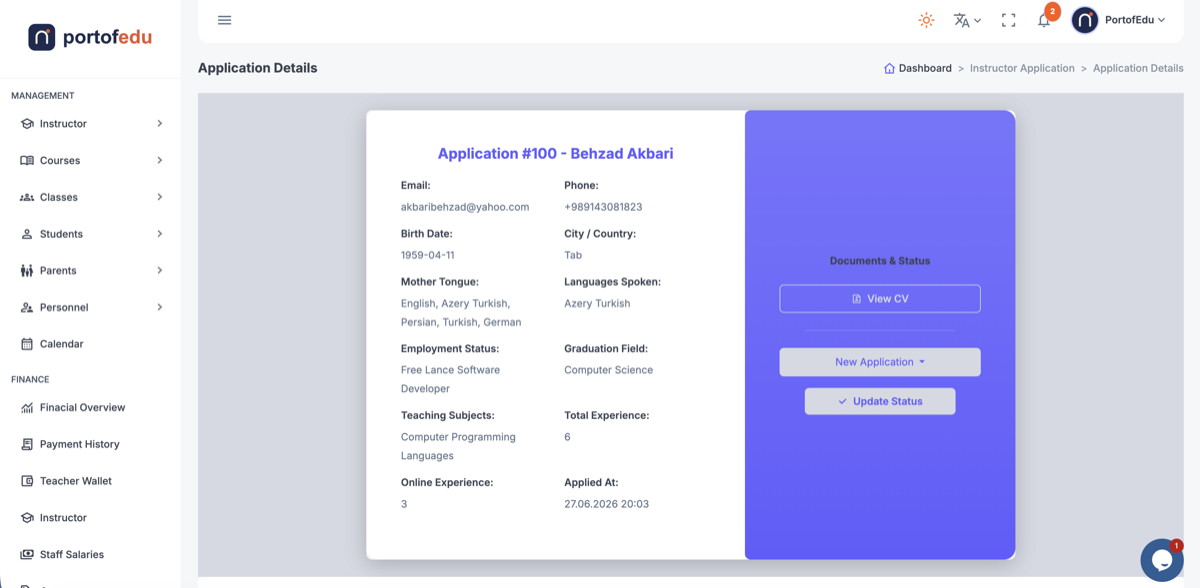Click email akbaribehzad@yahoo.com

(465, 207)
